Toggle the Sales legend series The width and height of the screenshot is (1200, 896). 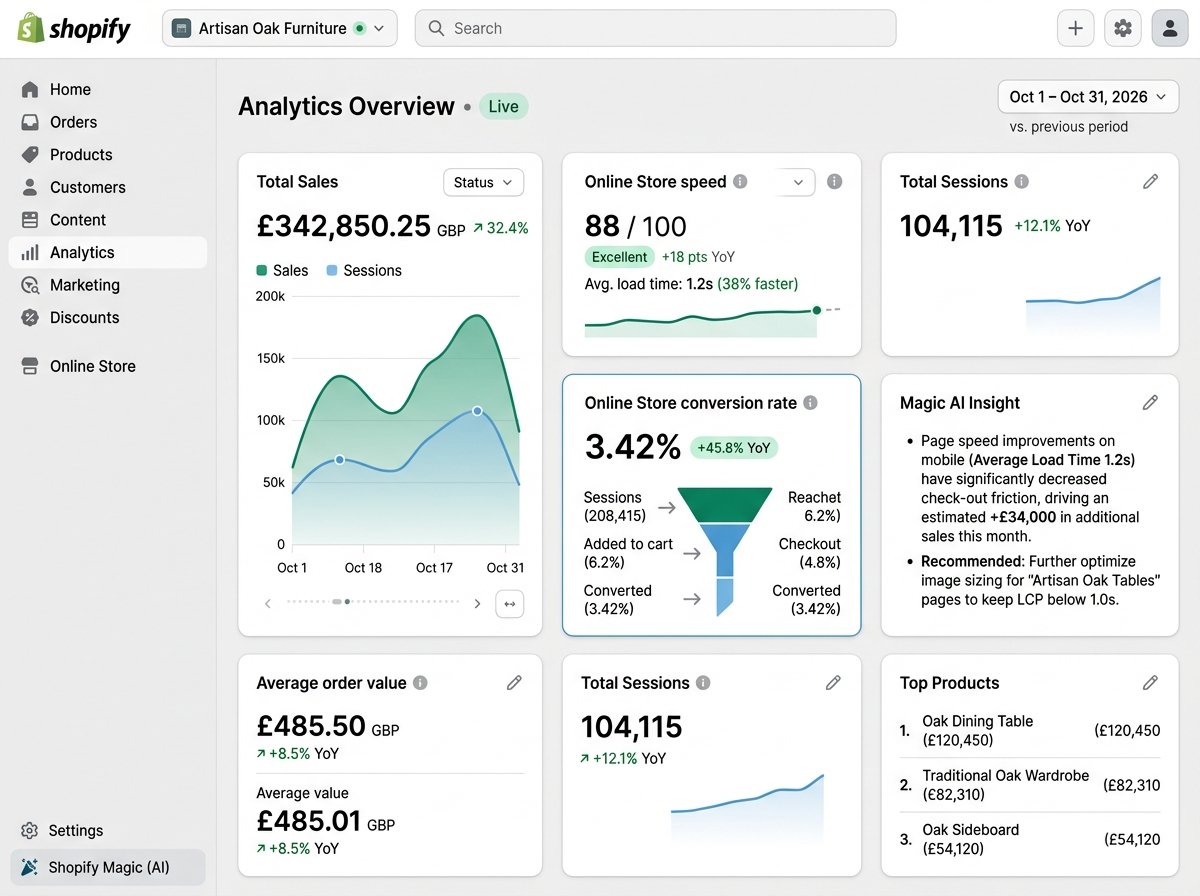pos(283,270)
